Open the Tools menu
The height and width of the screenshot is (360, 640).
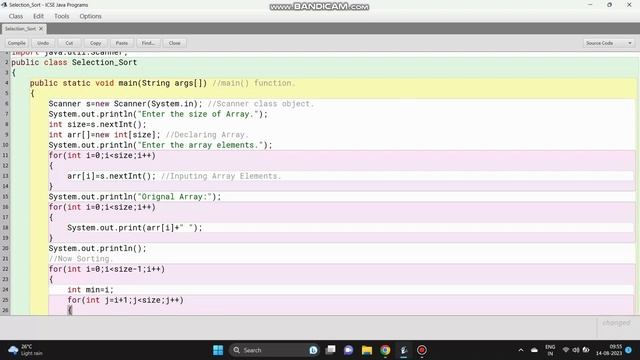click(x=62, y=16)
